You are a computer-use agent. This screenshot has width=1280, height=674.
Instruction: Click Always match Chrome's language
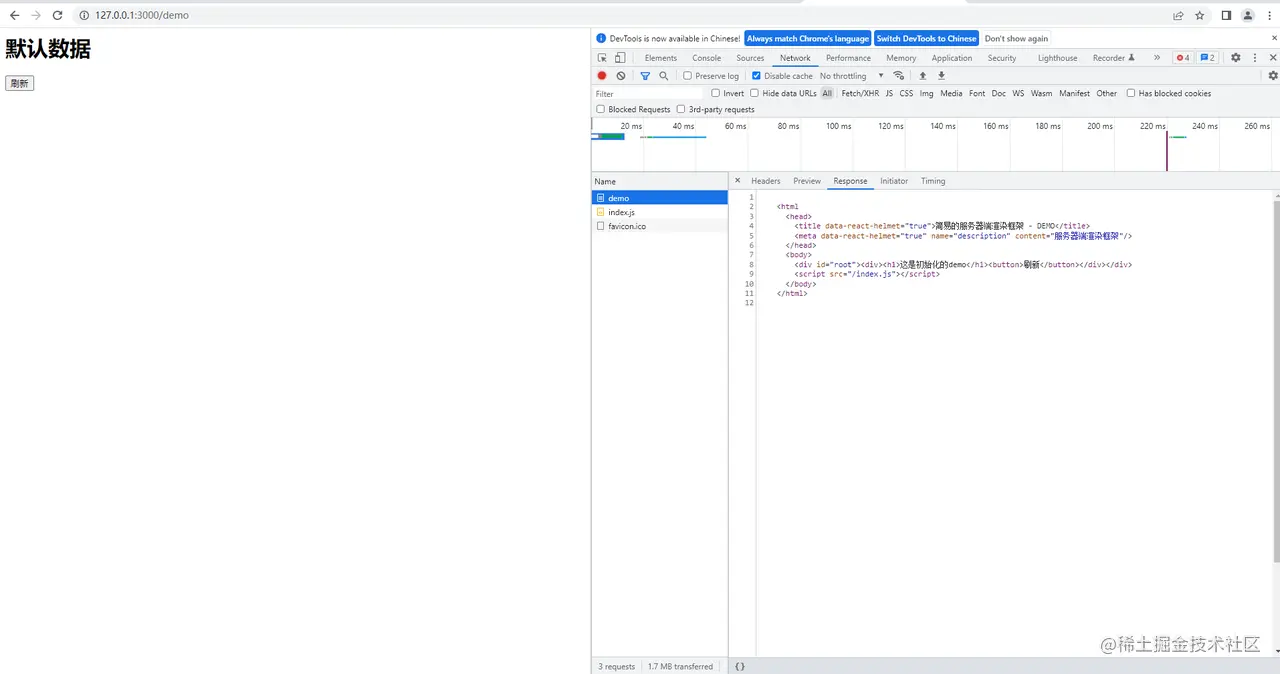[x=808, y=38]
